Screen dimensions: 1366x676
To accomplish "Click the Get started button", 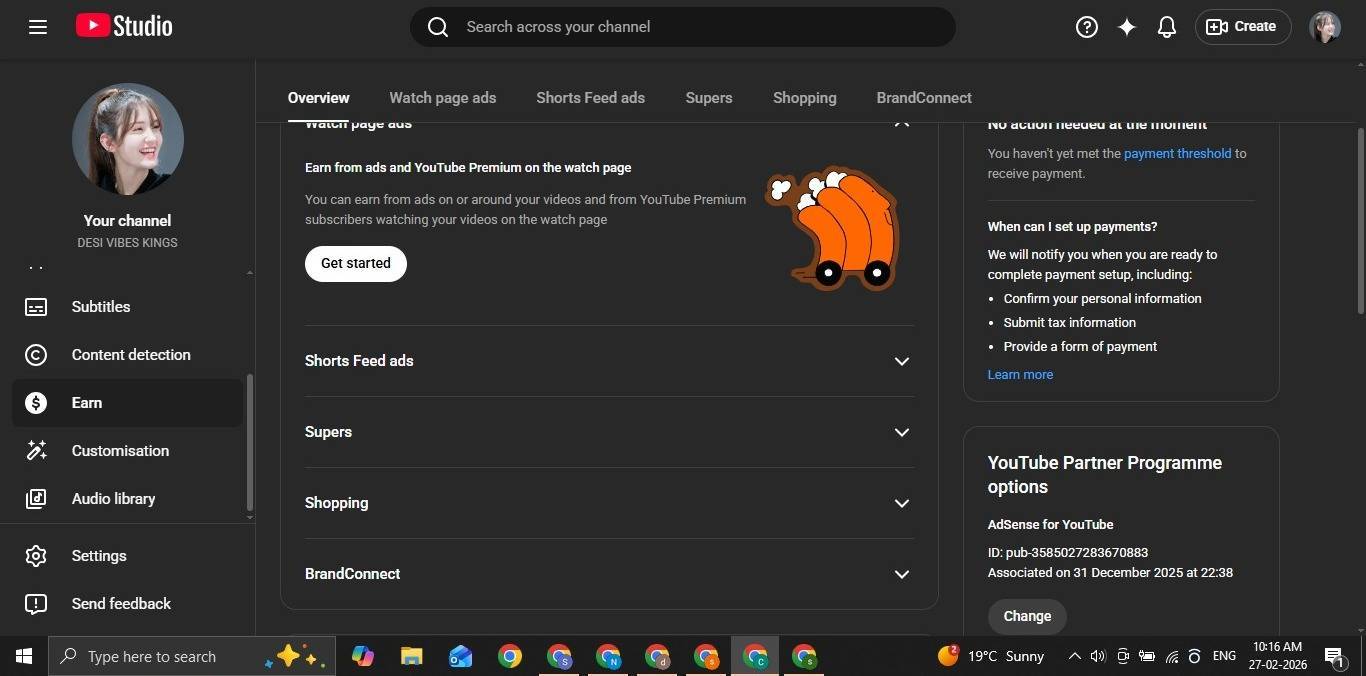I will 355,263.
